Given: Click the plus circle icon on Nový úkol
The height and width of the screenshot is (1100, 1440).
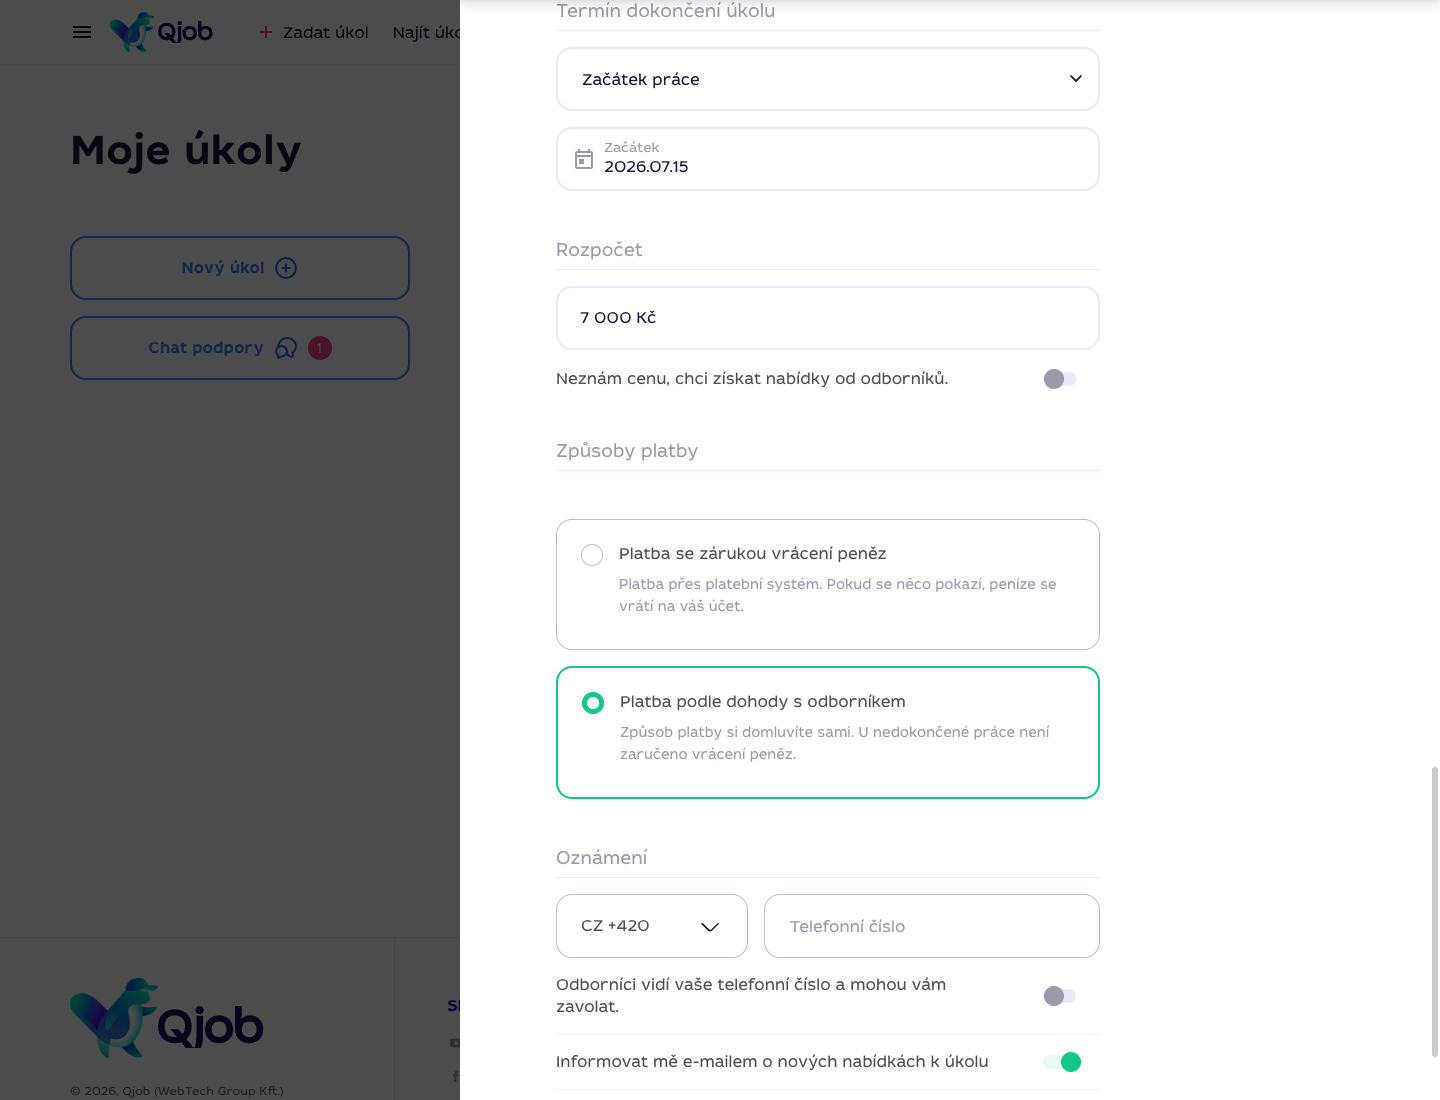Looking at the screenshot, I should (286, 268).
